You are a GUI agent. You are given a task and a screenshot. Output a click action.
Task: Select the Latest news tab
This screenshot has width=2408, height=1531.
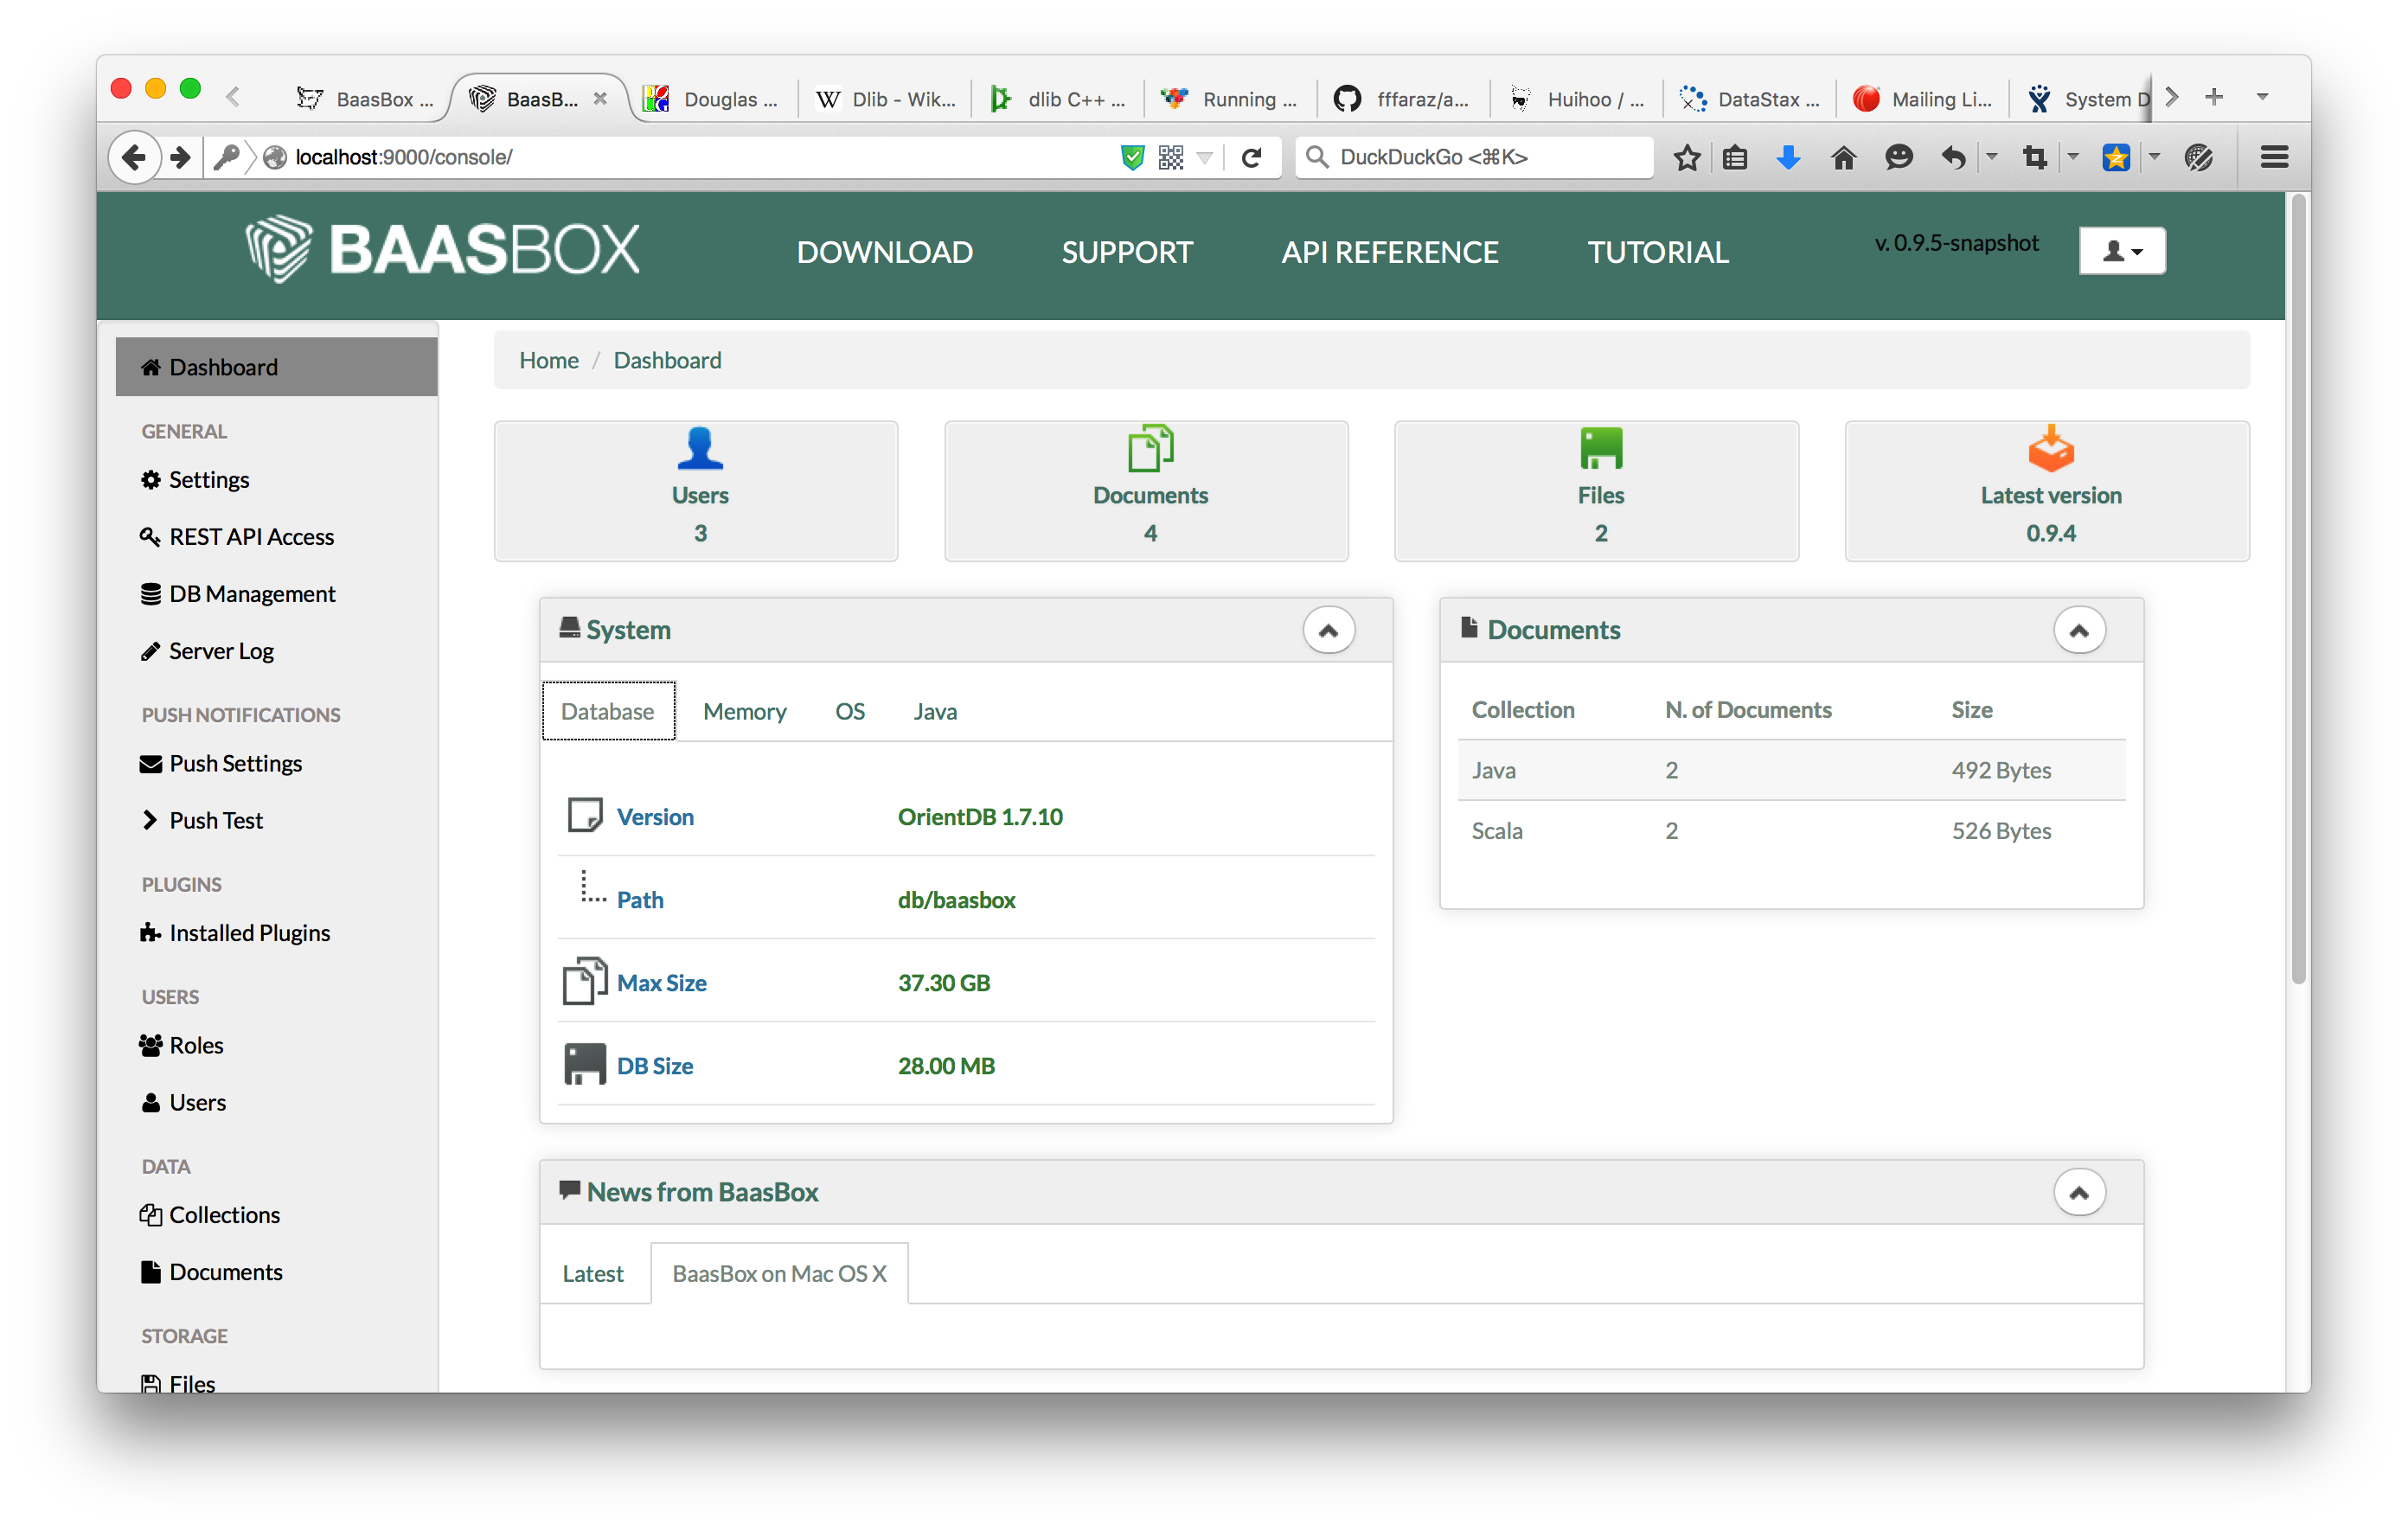click(592, 1273)
